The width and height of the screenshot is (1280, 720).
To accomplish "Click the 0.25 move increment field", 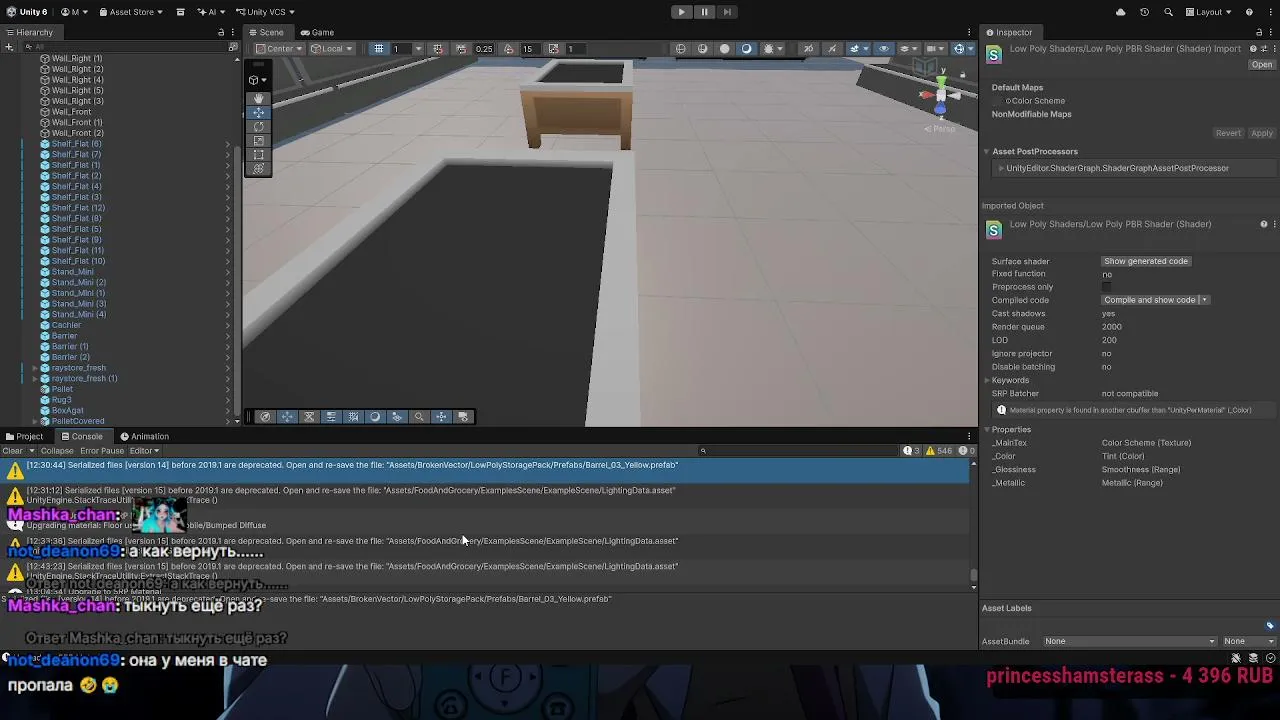I will point(484,49).
